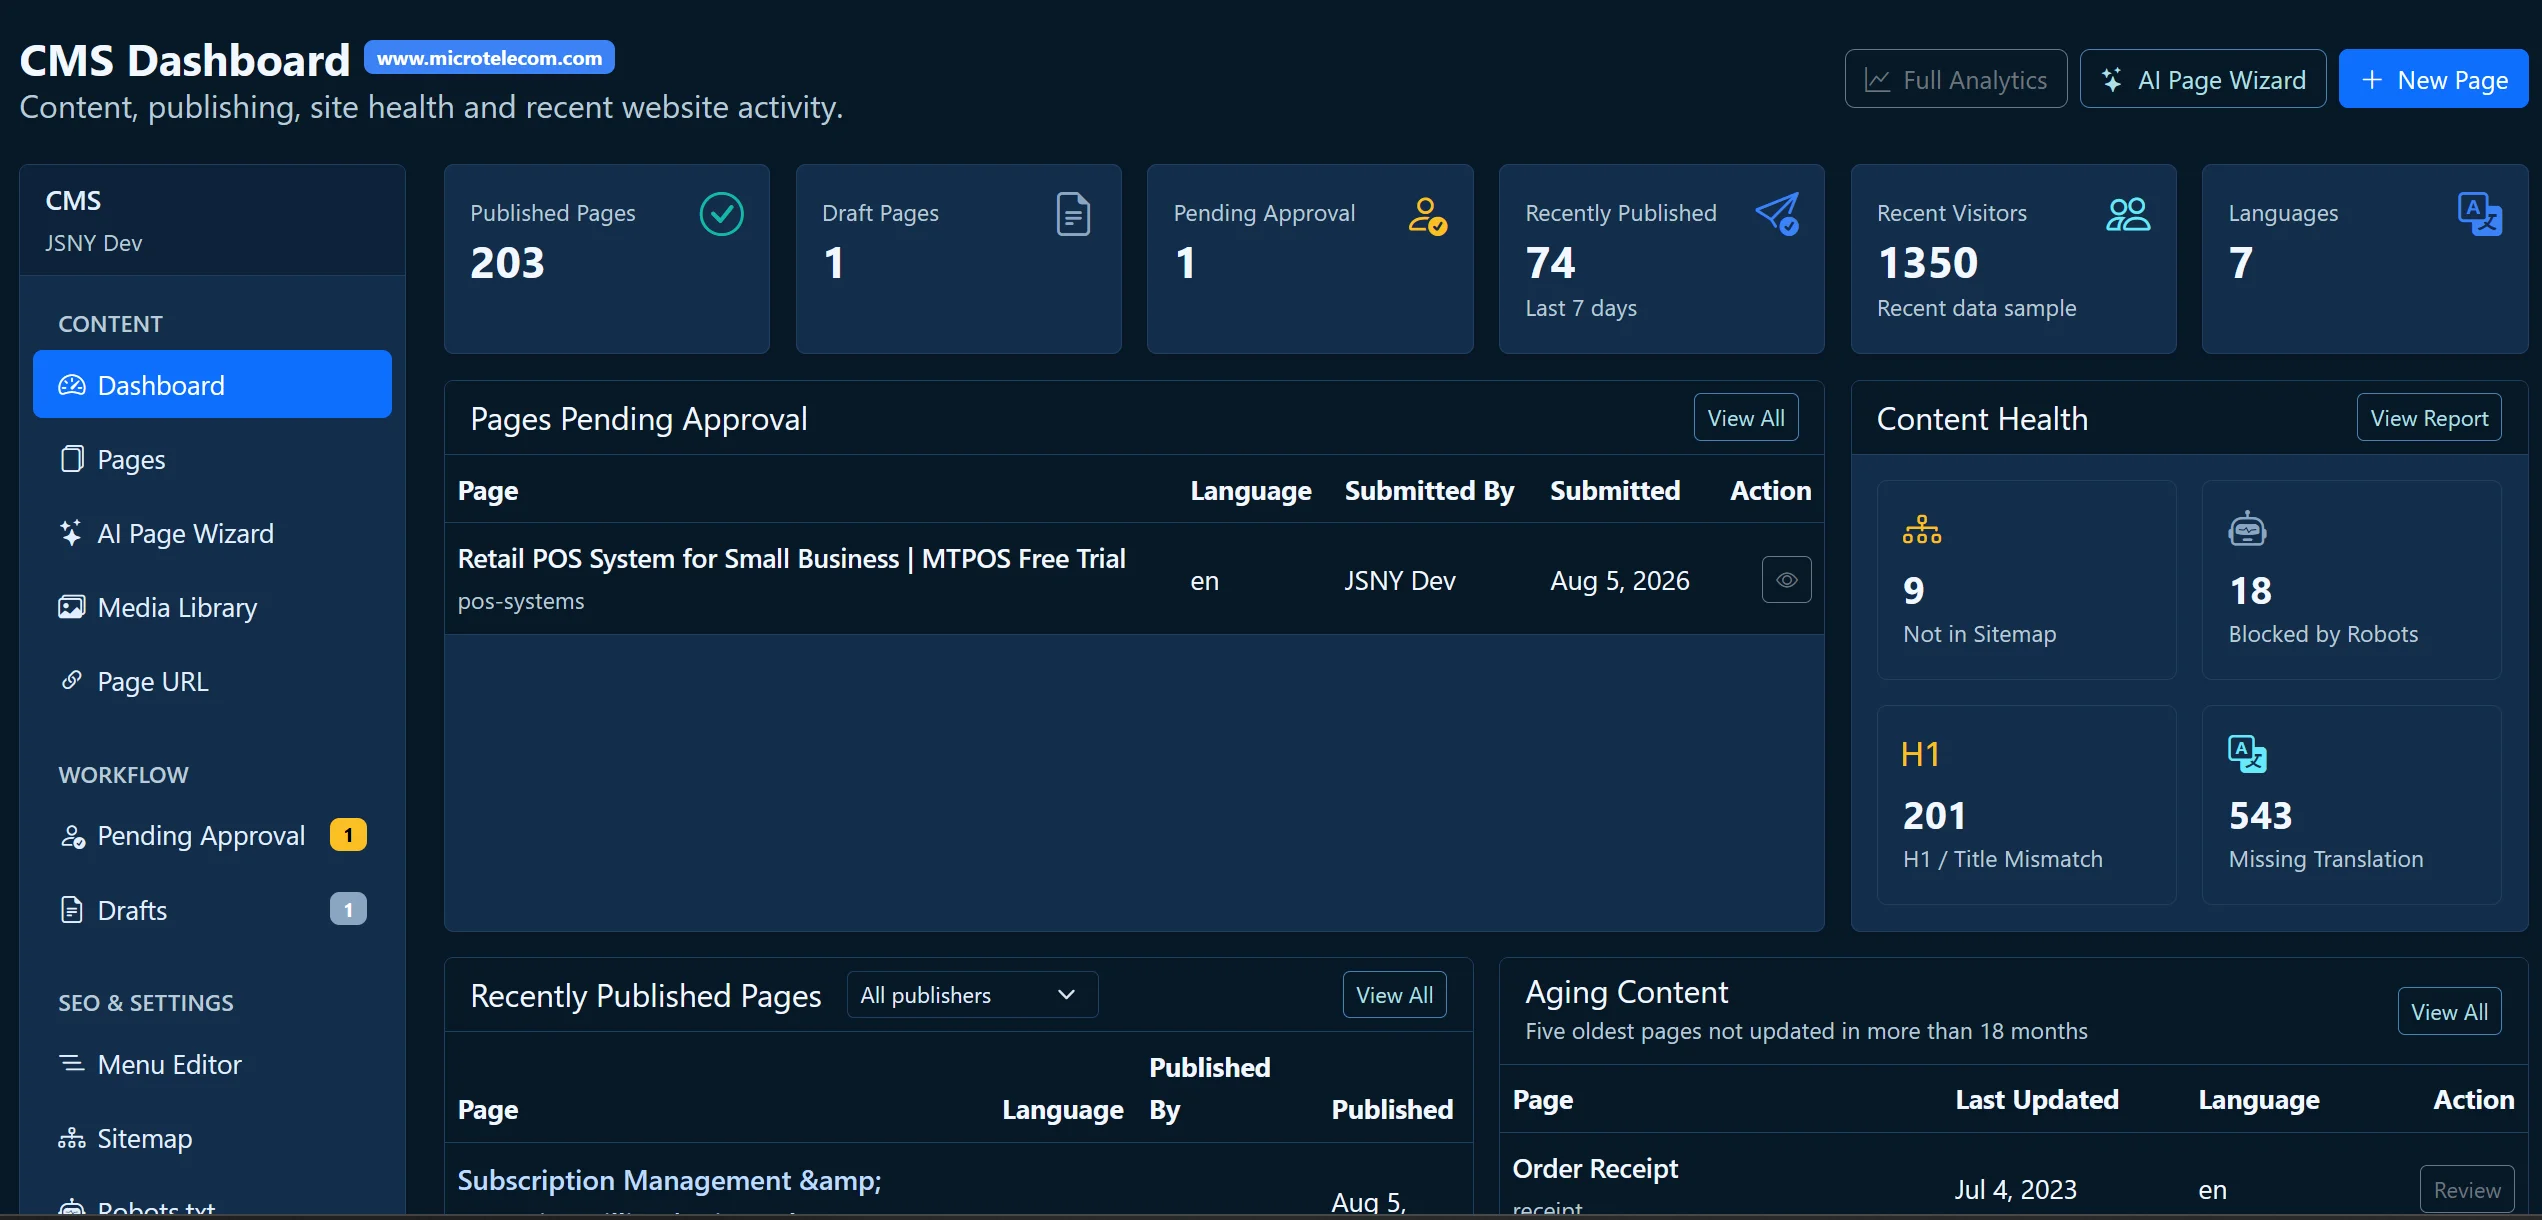View All aging content
Image resolution: width=2542 pixels, height=1220 pixels.
pos(2449,1011)
